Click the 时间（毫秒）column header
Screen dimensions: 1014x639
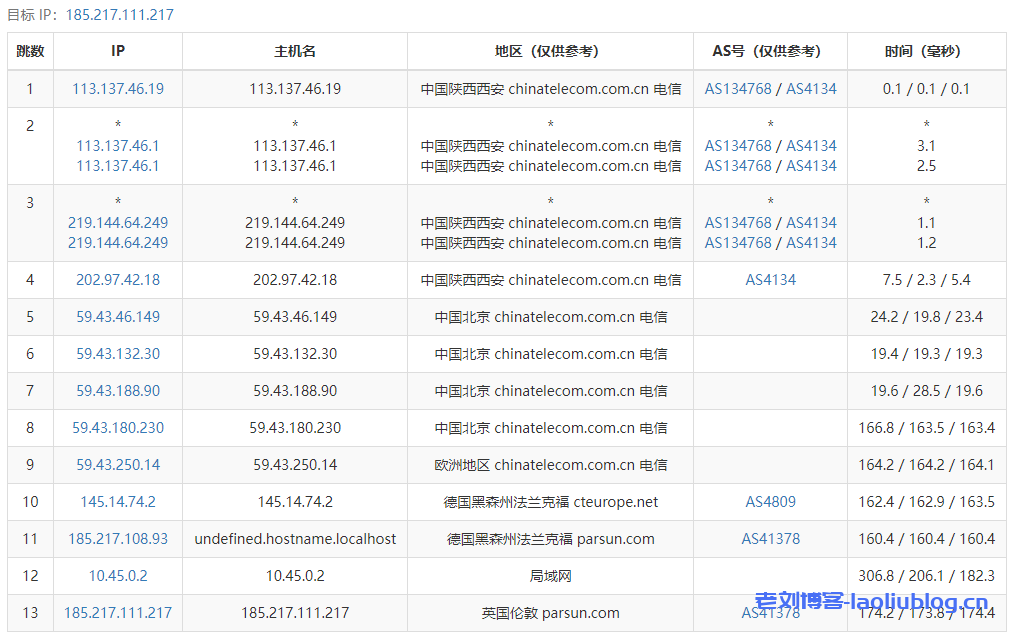(926, 51)
